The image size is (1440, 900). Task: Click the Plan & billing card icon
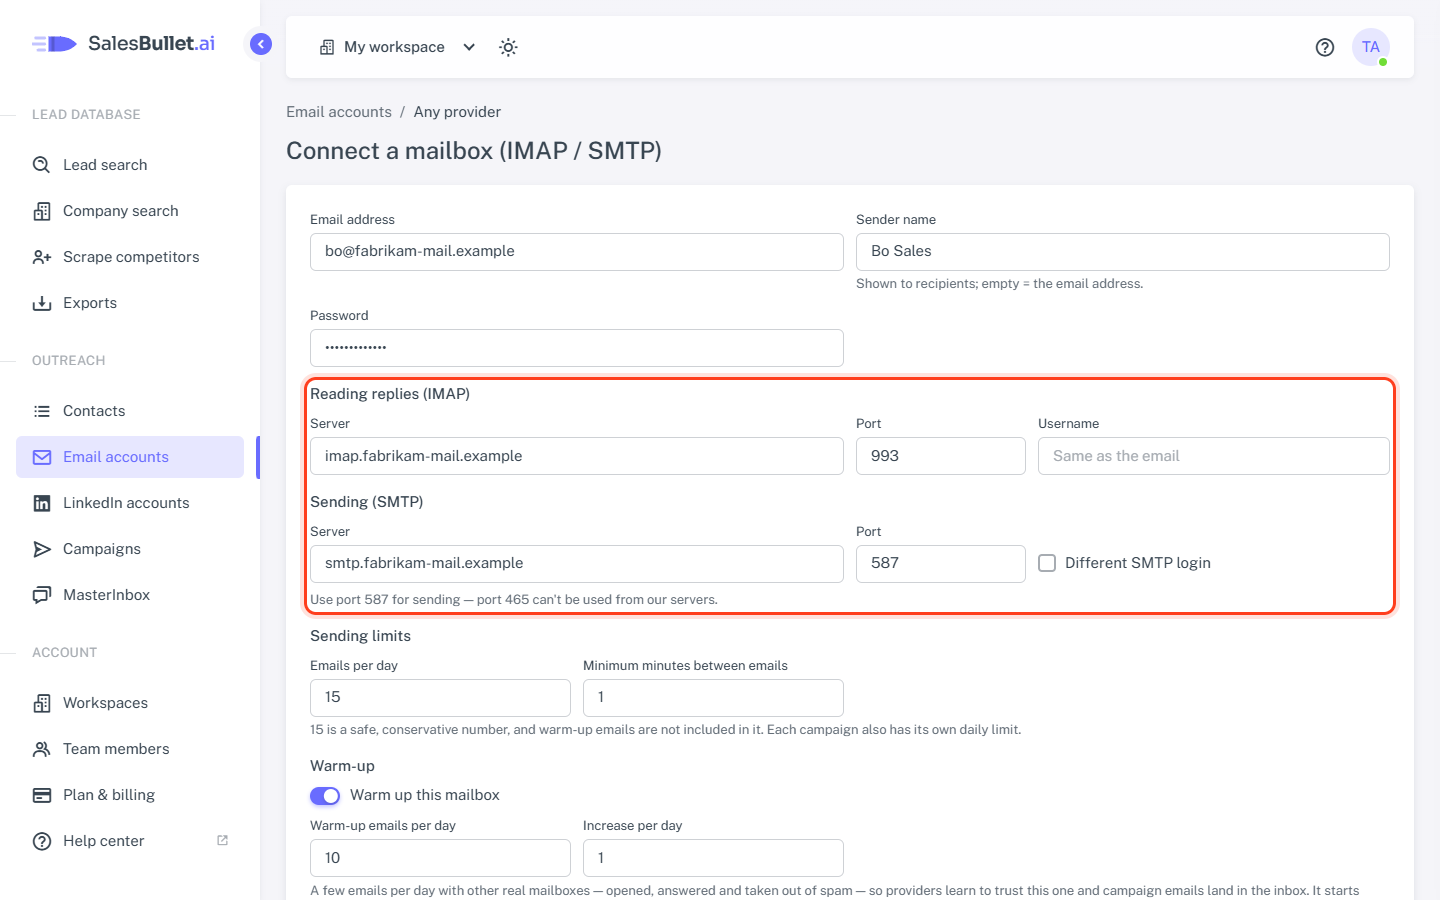click(42, 795)
